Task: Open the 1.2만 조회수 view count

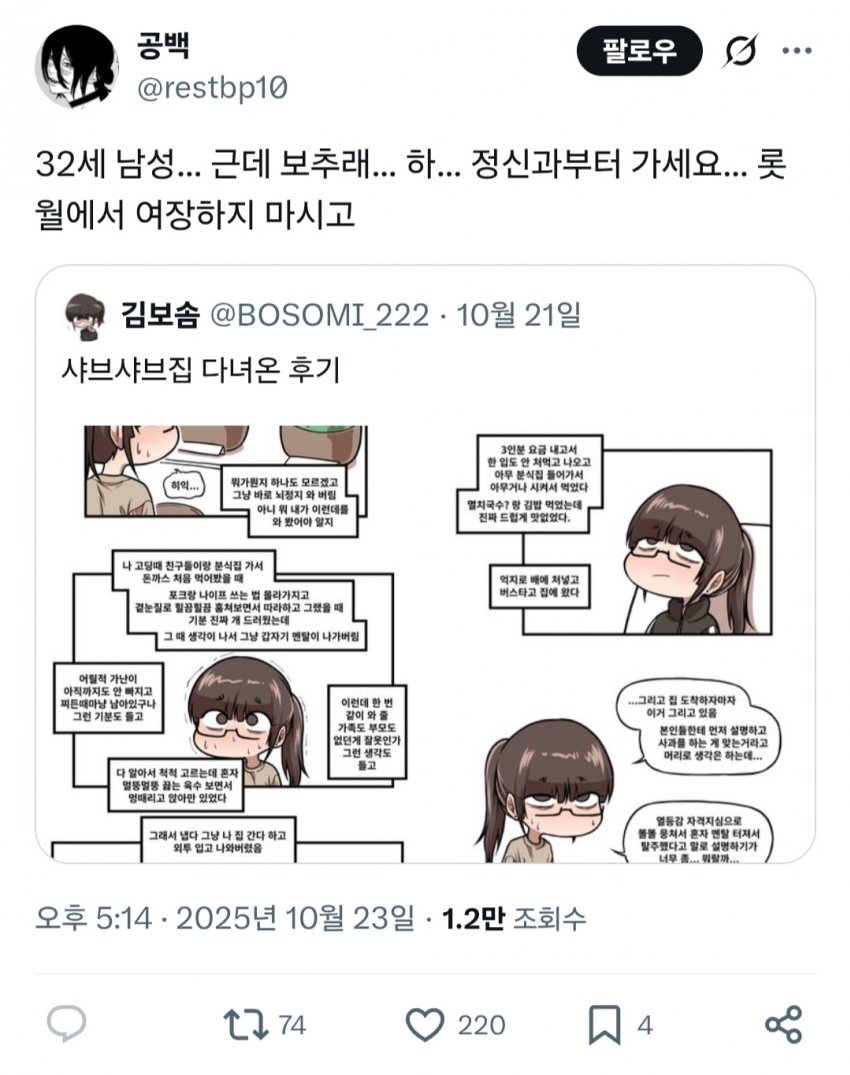Action: [514, 918]
